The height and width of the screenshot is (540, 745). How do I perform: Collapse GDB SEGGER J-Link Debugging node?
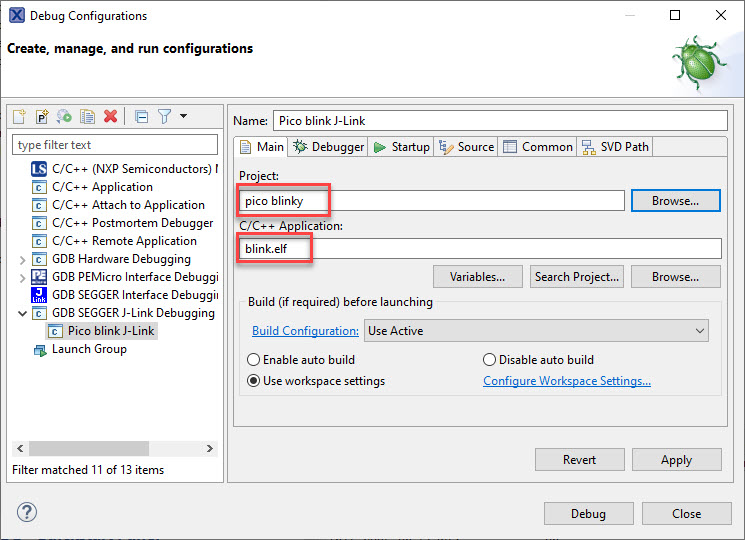pos(23,313)
